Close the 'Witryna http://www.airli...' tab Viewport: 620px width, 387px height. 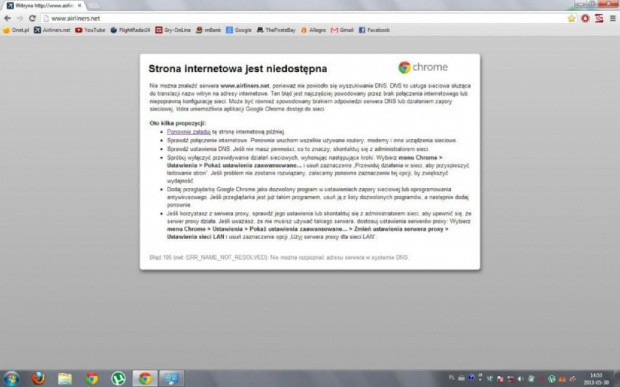point(79,6)
